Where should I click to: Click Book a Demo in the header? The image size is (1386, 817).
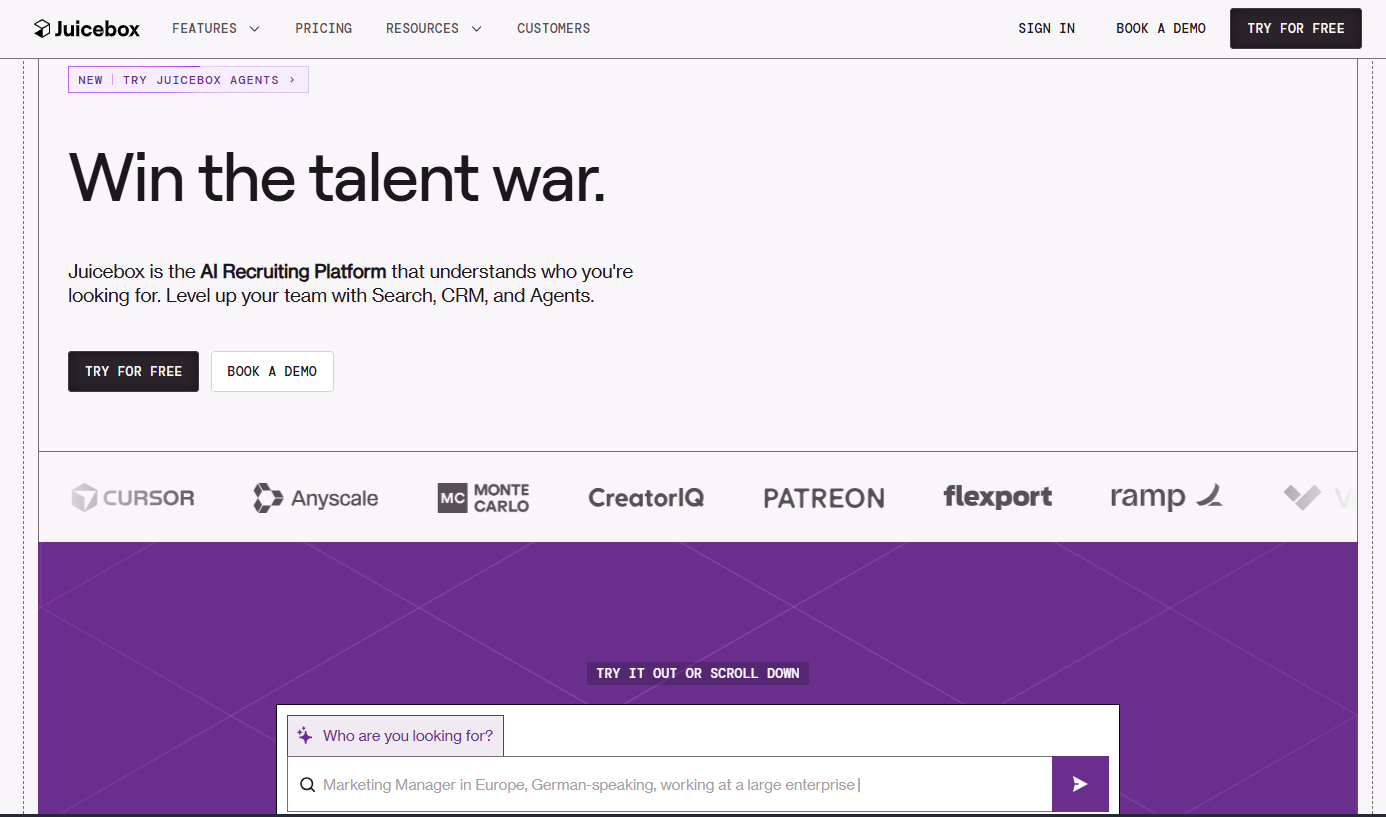(1161, 29)
